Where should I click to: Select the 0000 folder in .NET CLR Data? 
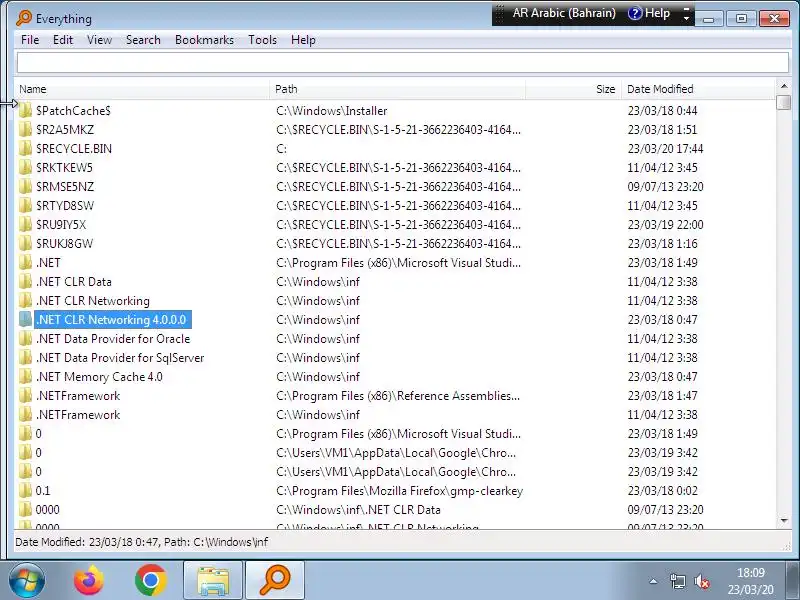click(x=47, y=510)
